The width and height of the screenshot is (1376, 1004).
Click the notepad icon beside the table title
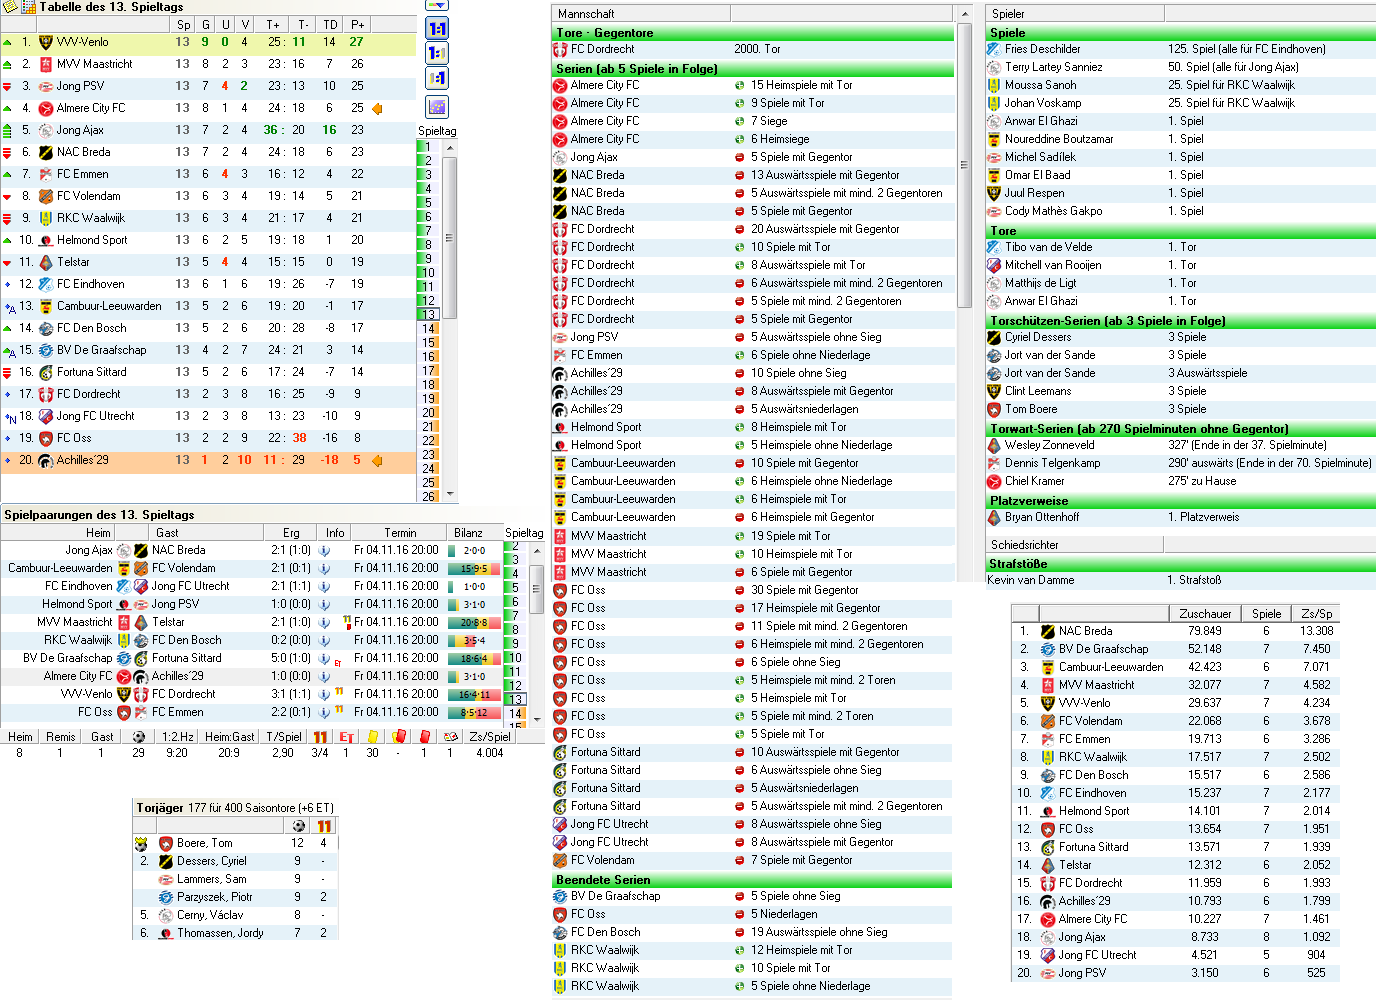point(10,7)
